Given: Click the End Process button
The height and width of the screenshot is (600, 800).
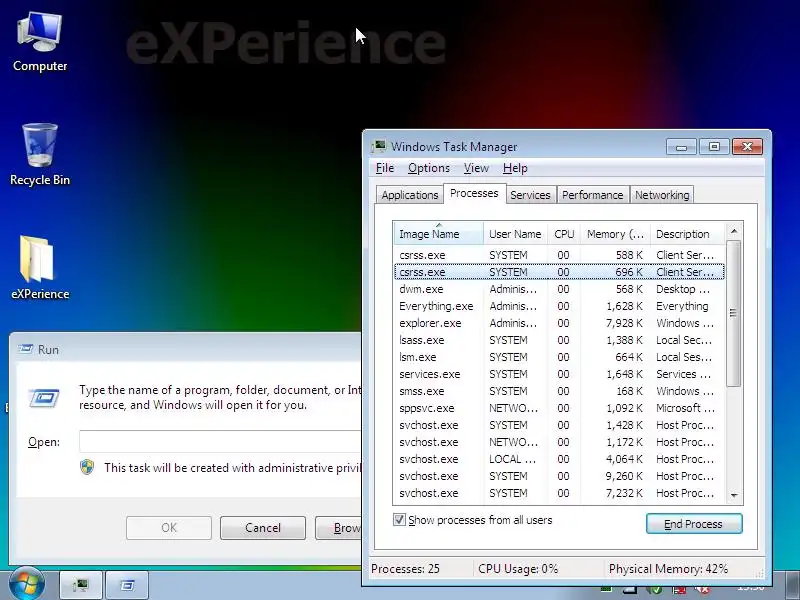Looking at the screenshot, I should (x=693, y=523).
